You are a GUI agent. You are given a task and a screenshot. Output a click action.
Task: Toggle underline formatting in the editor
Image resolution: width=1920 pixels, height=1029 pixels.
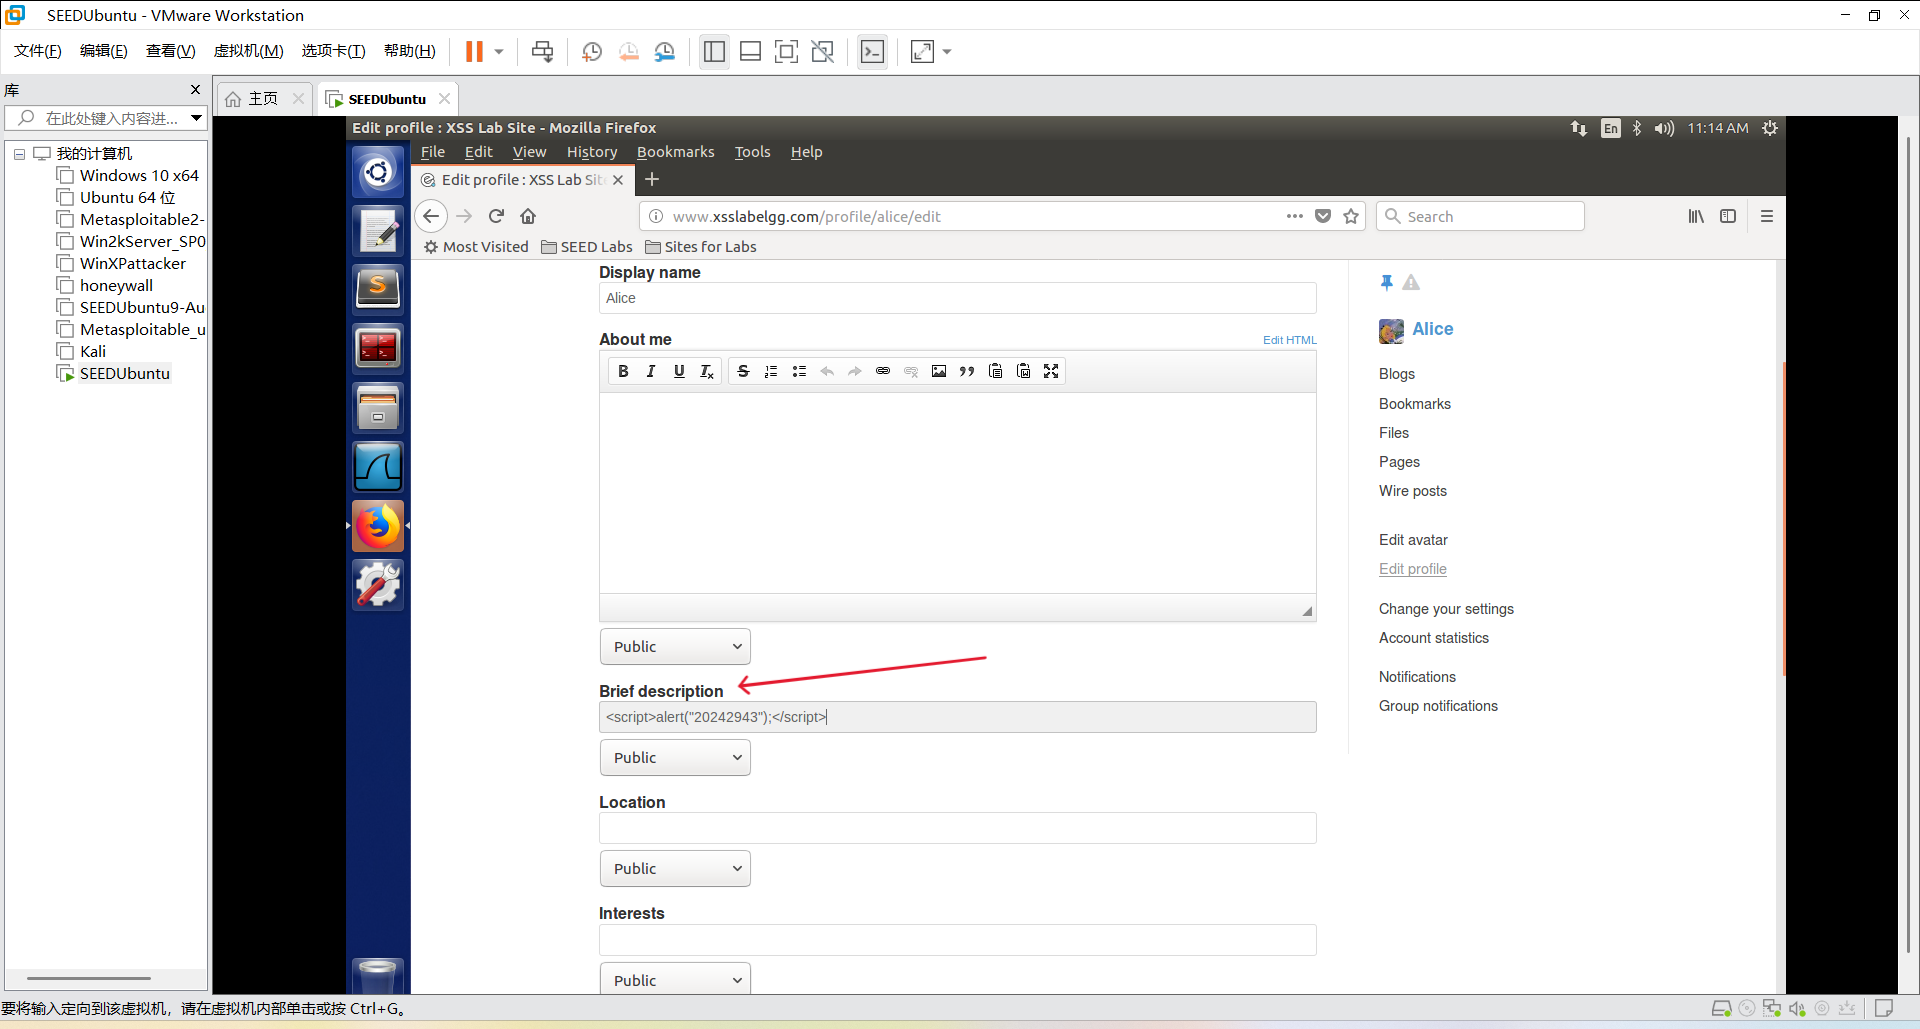tap(679, 371)
